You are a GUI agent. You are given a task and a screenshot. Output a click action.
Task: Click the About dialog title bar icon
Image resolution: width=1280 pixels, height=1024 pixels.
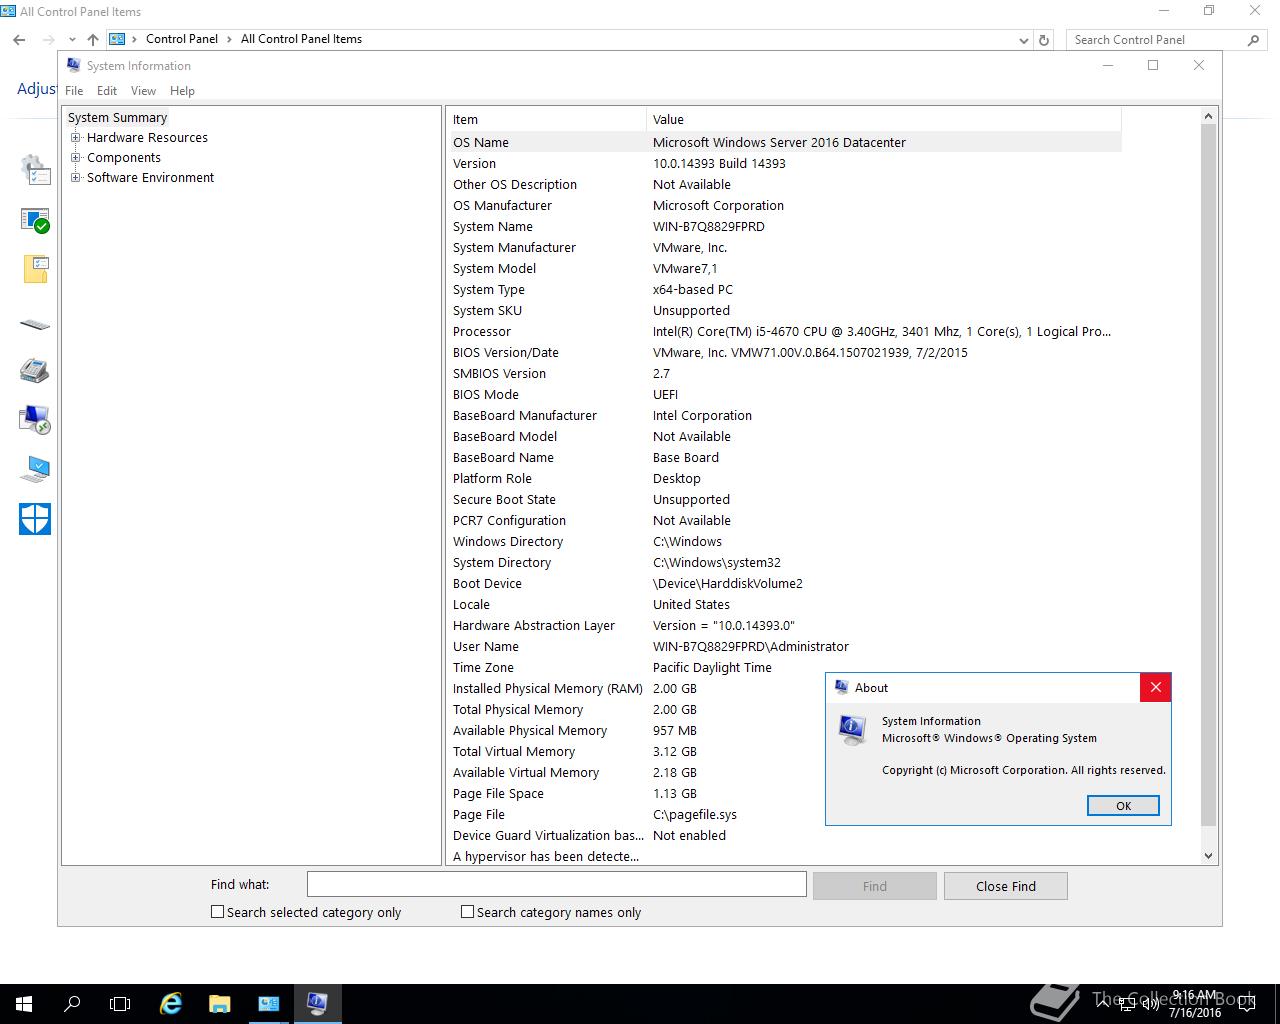pos(840,687)
